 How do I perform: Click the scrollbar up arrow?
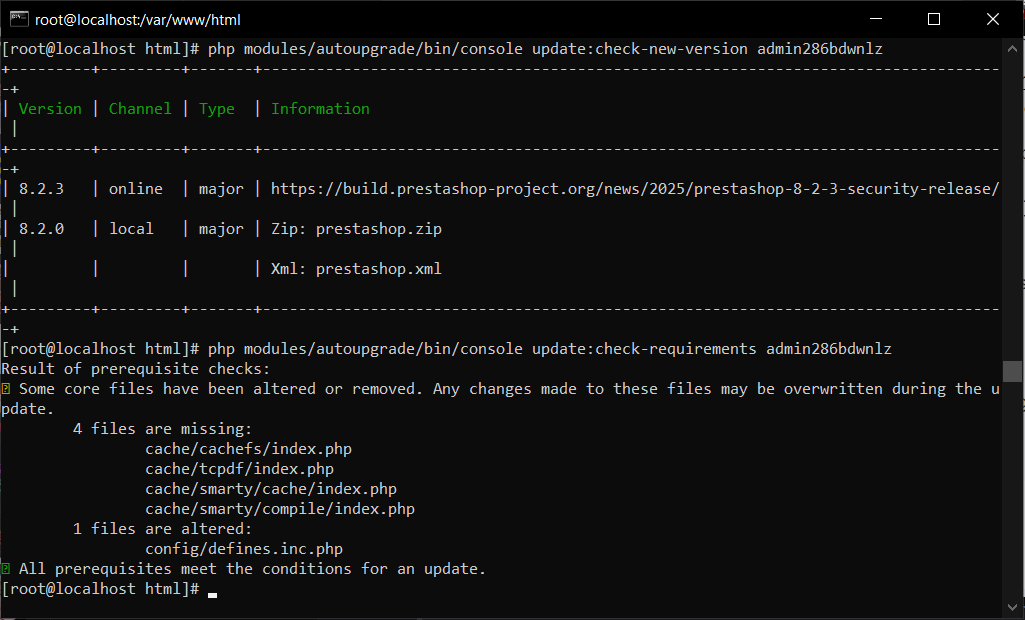click(x=1013, y=47)
